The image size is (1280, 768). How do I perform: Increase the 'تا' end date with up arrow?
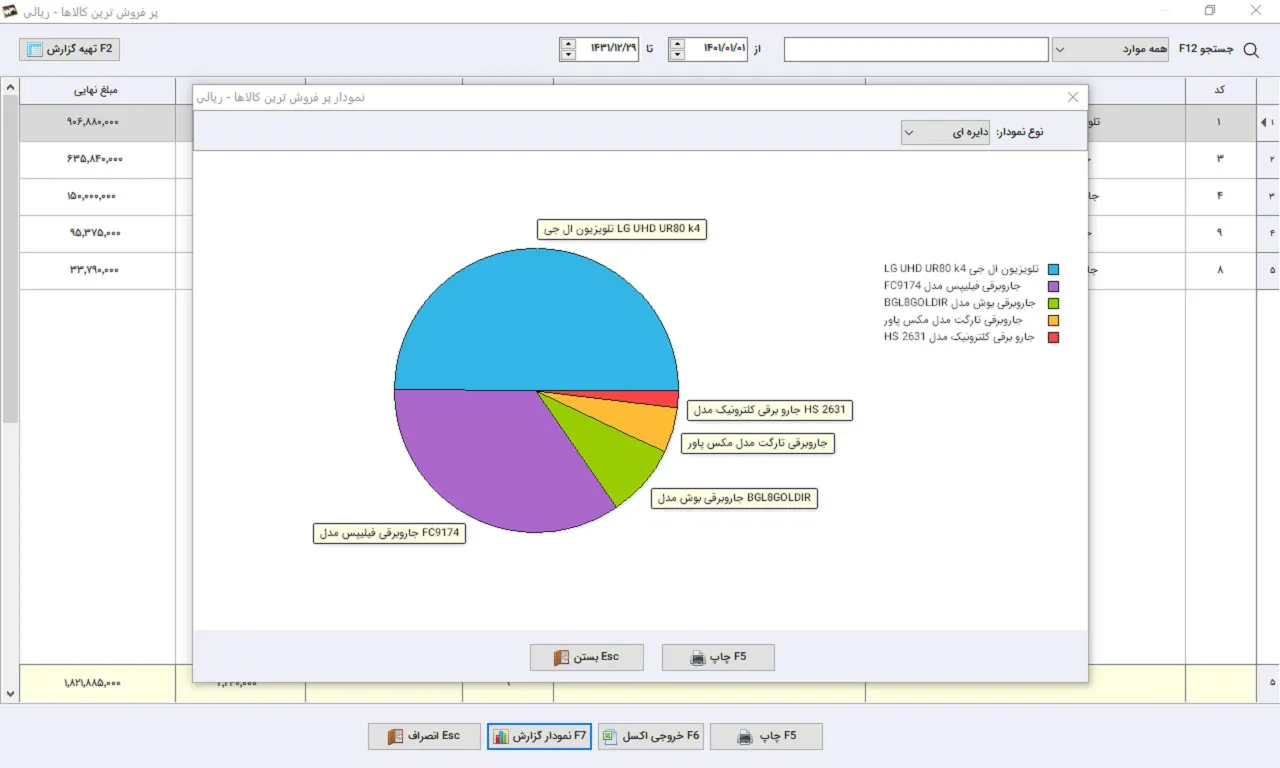(568, 43)
